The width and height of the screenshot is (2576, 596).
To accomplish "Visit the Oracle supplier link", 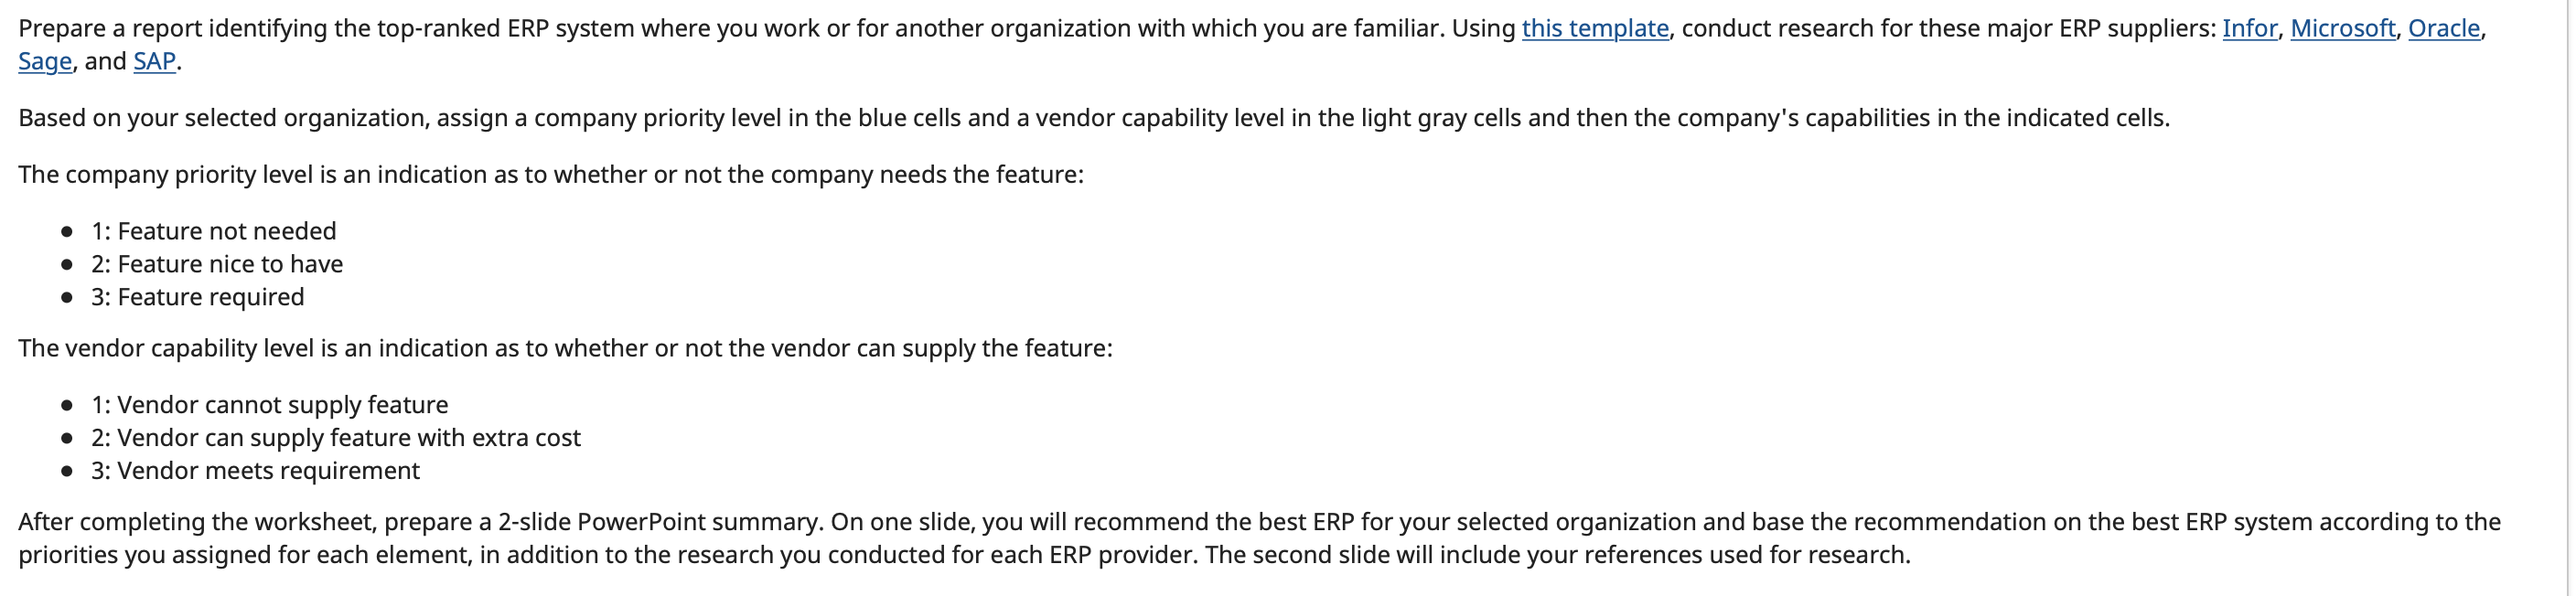I will [2443, 28].
